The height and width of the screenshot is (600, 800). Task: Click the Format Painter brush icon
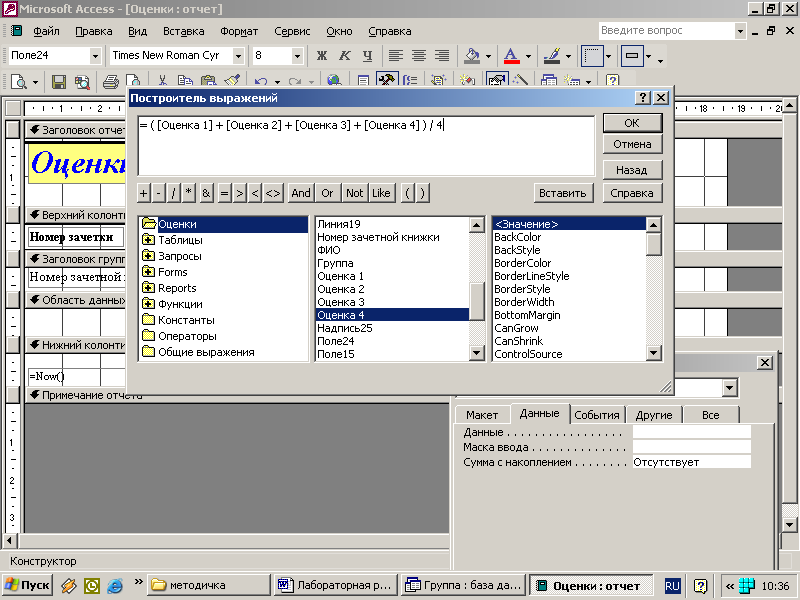(x=231, y=81)
